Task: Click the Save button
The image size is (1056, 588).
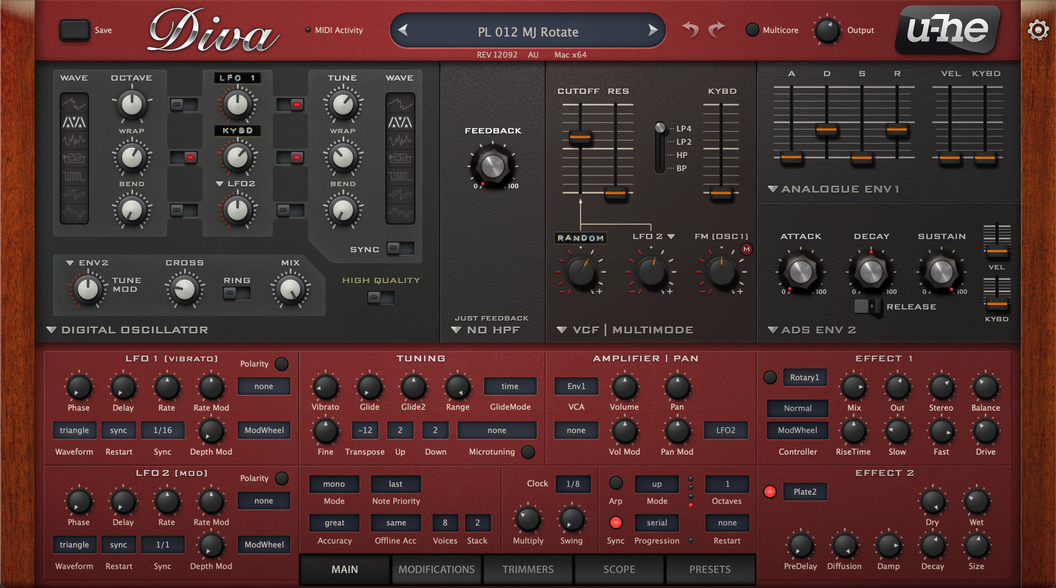Action: pyautogui.click(x=74, y=30)
